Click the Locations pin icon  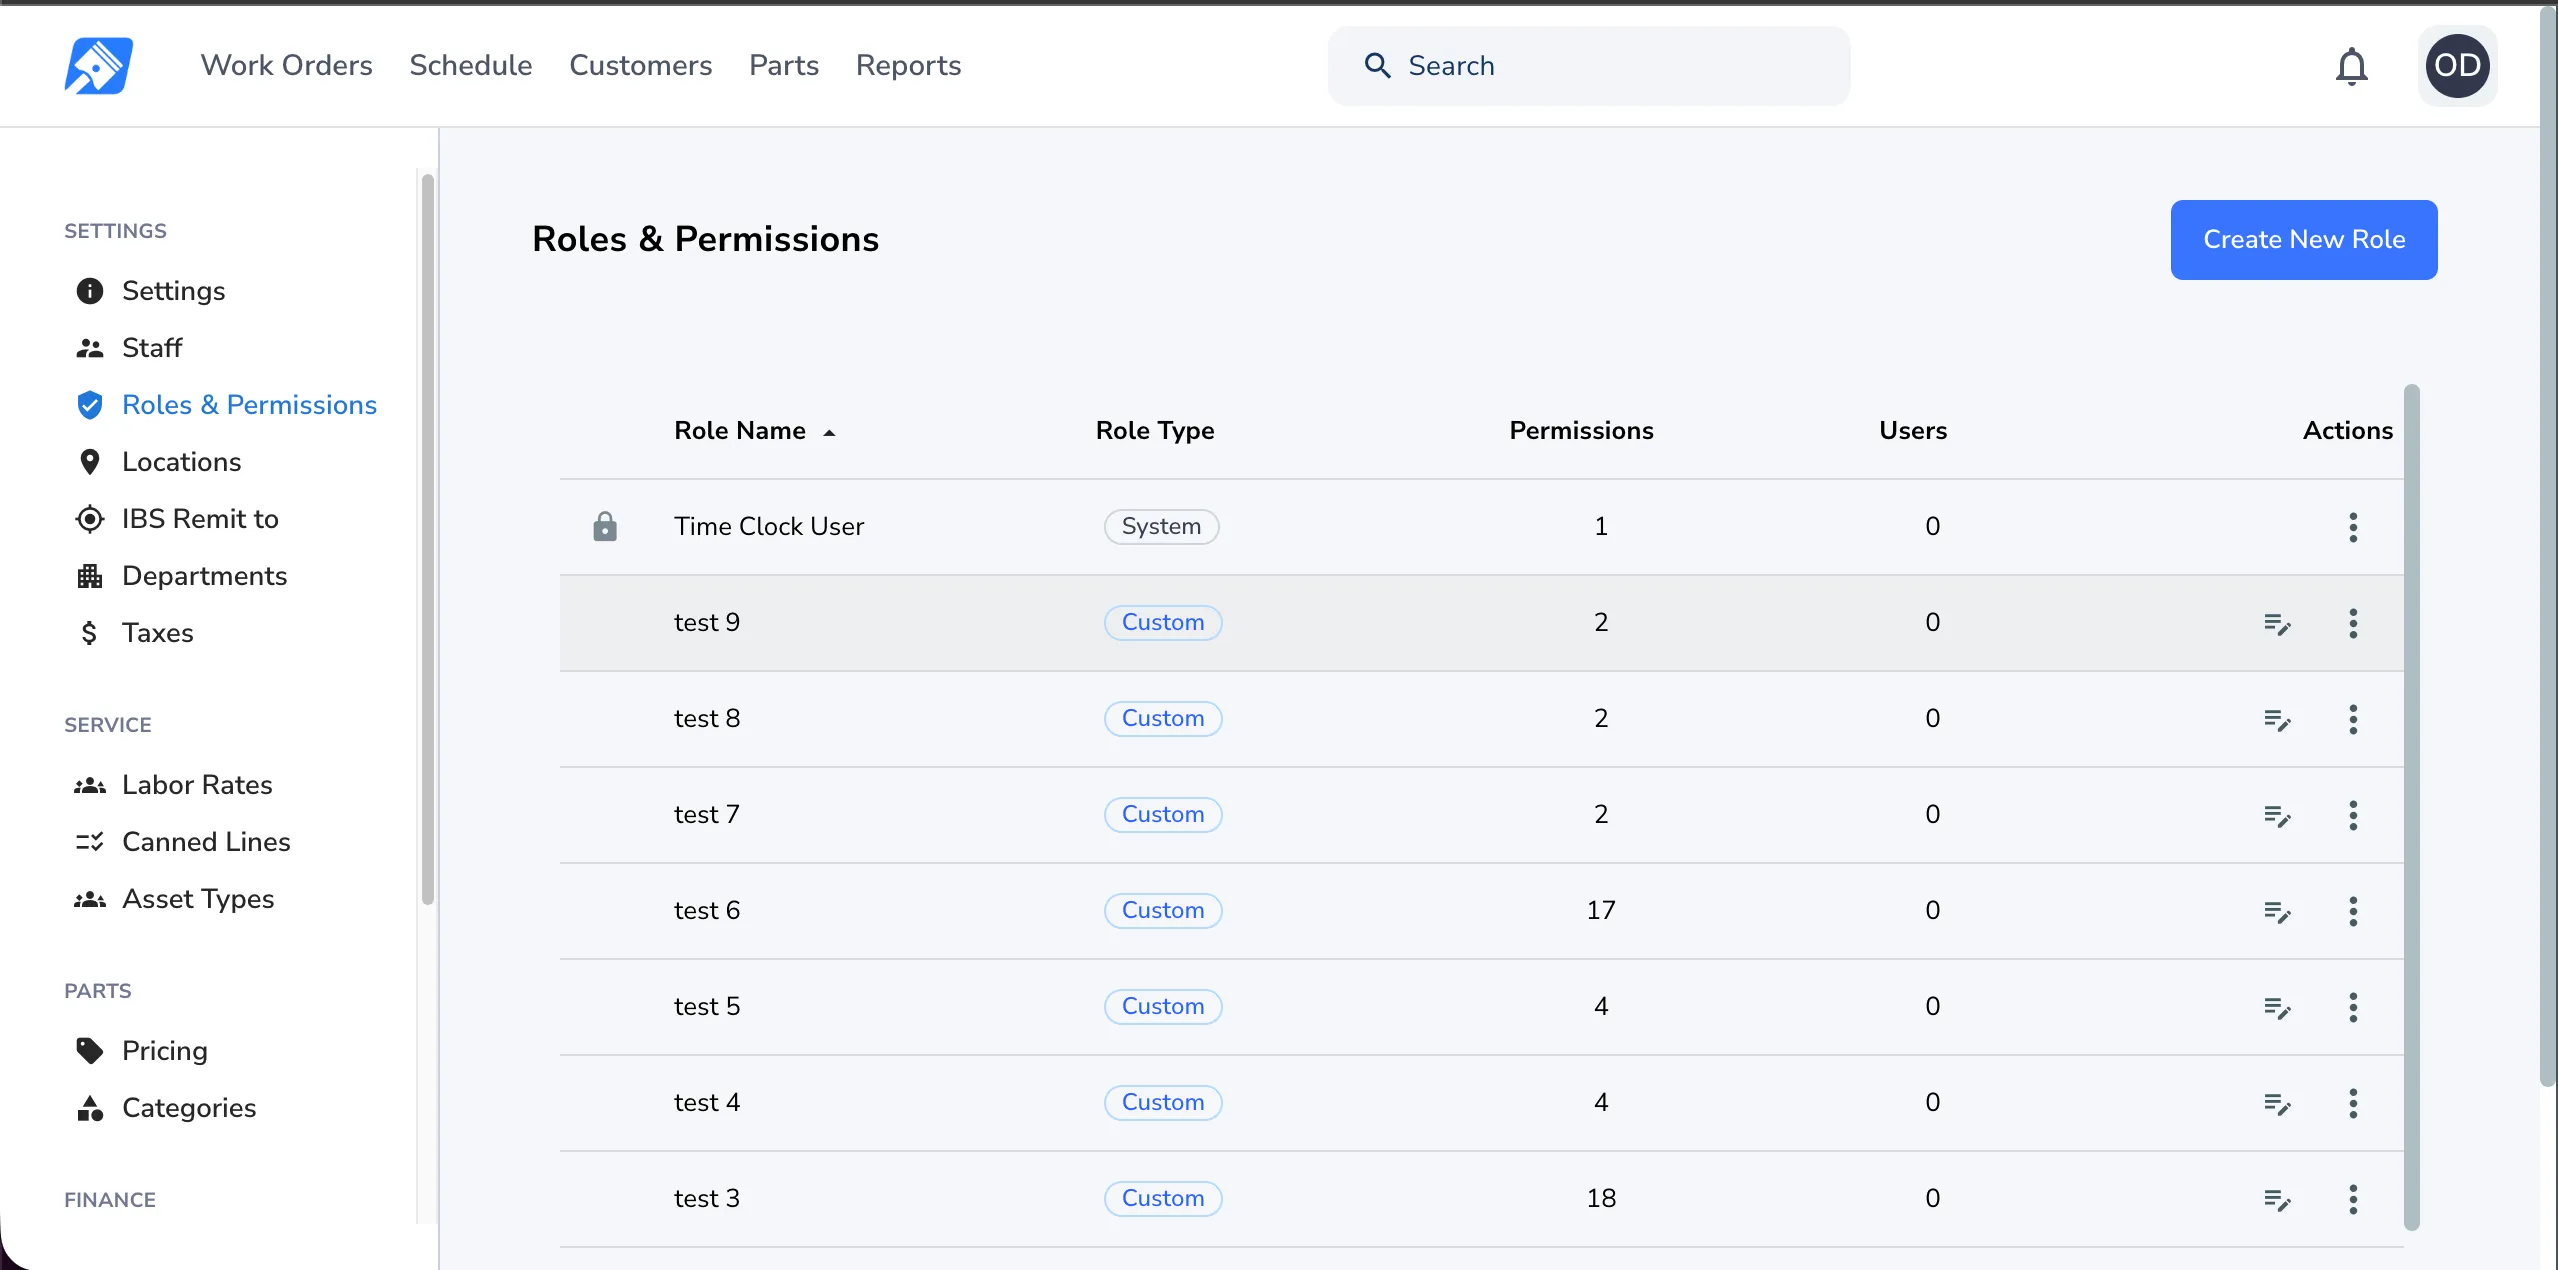pos(90,462)
